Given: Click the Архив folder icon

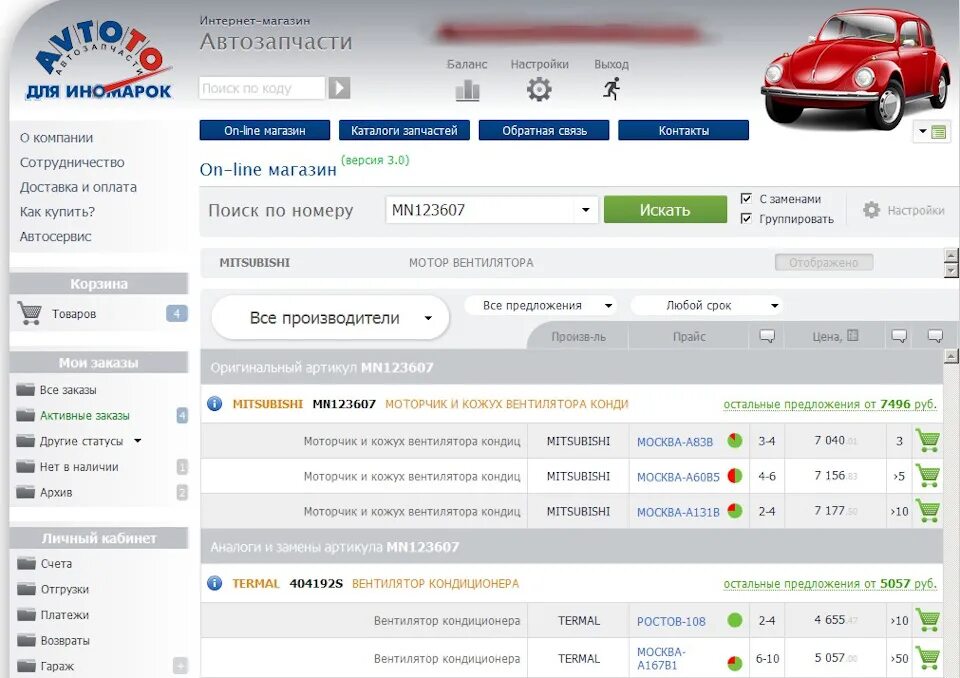Looking at the screenshot, I should (25, 492).
